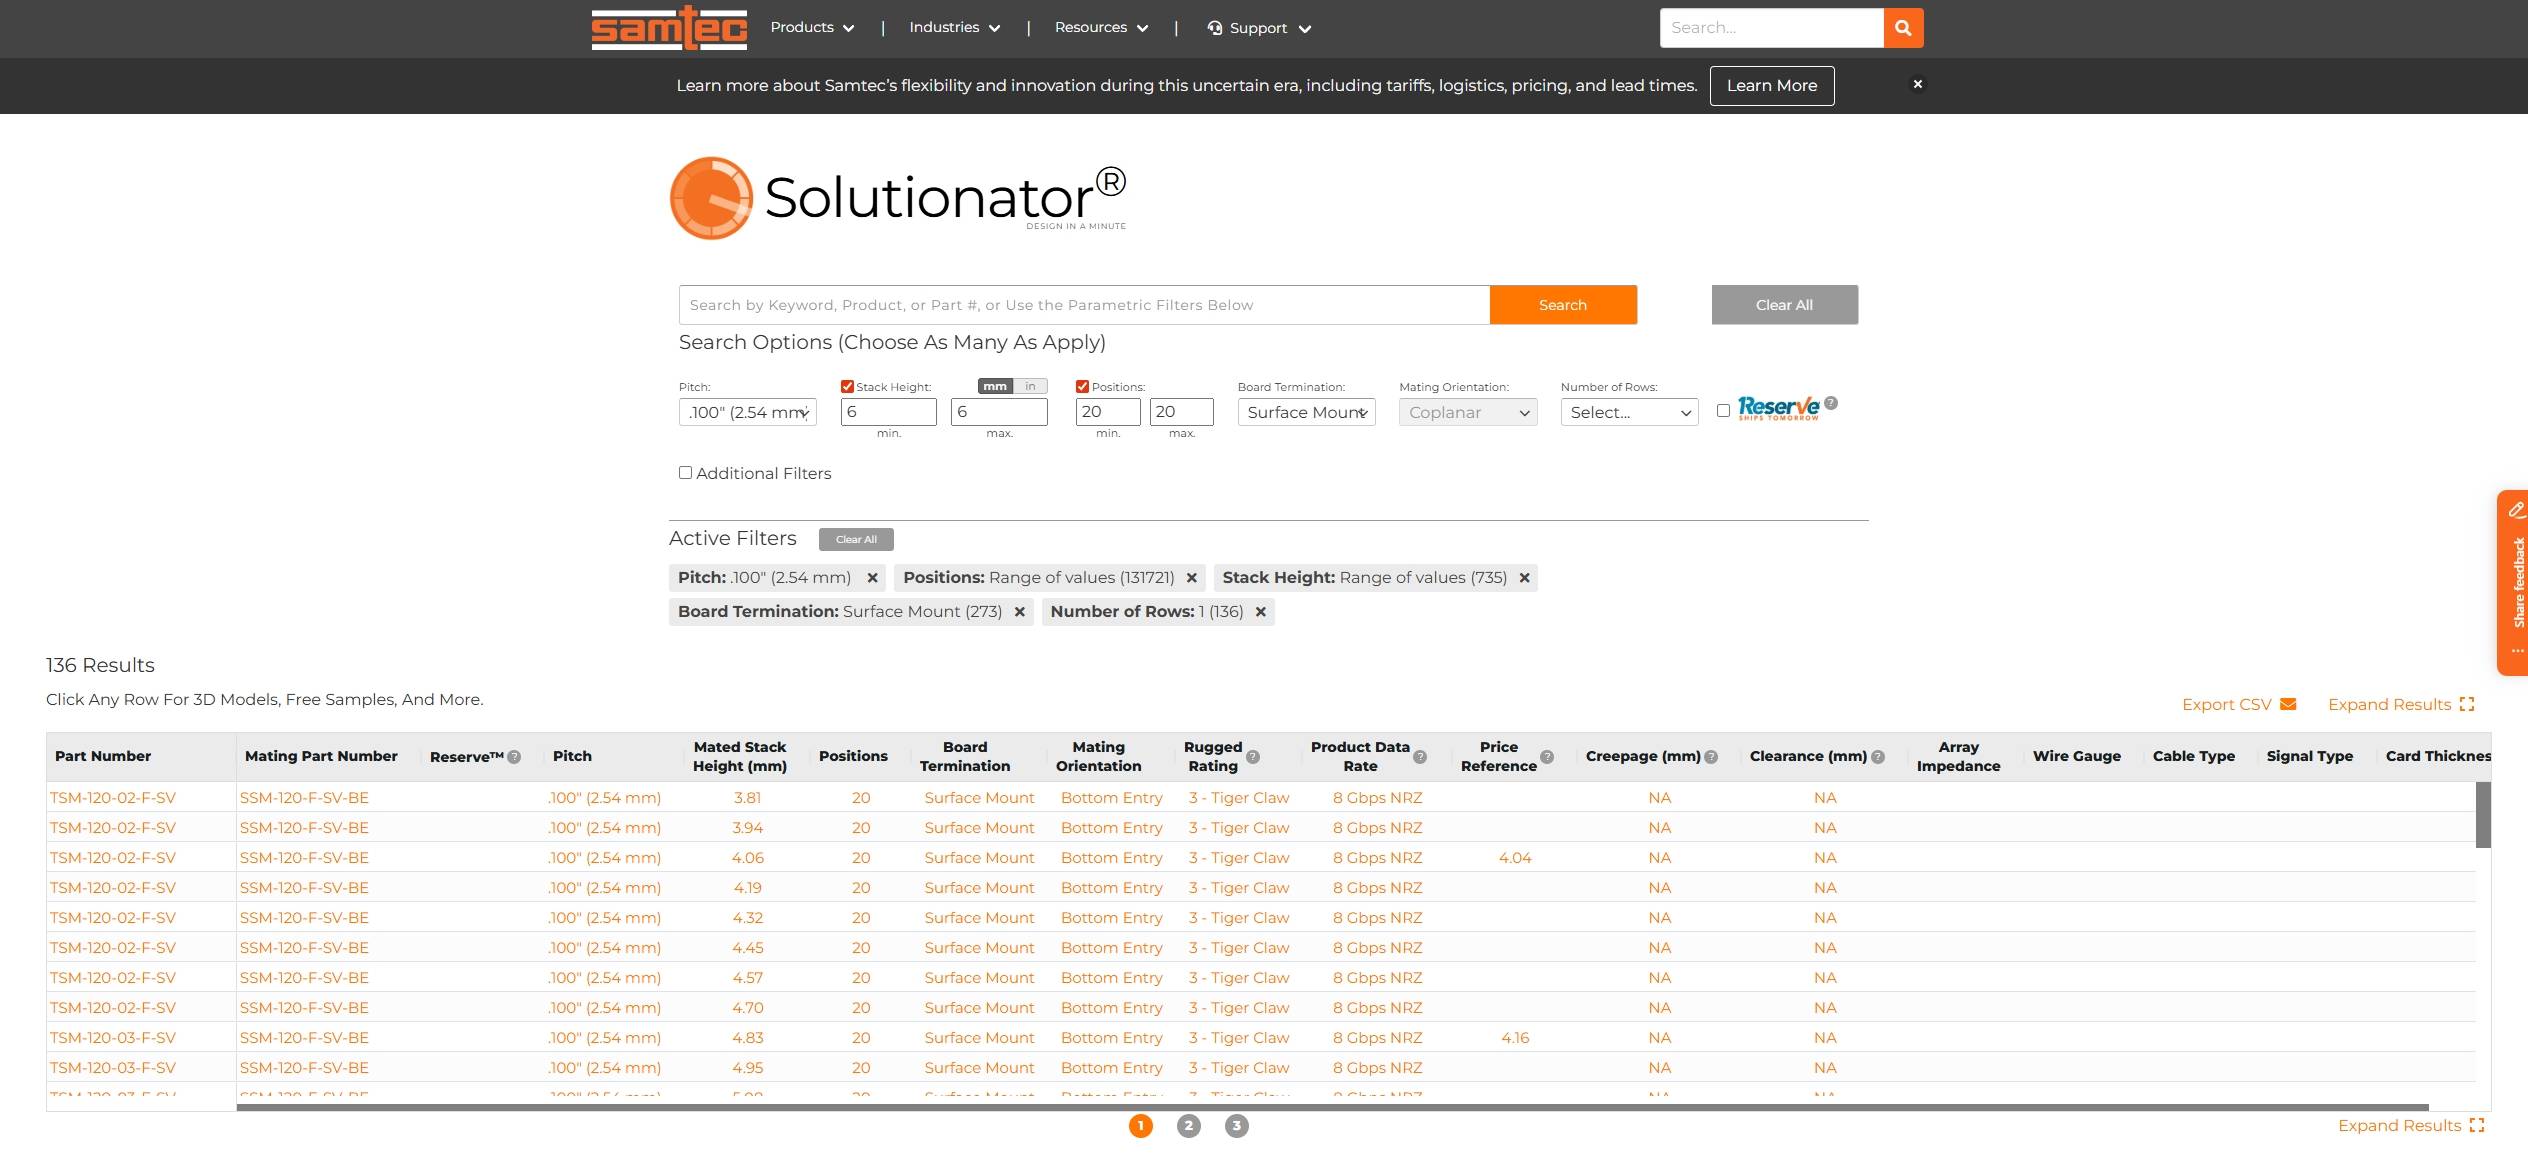Click the Mated Stack Height column header
This screenshot has height=1155, width=2528.
tap(740, 757)
